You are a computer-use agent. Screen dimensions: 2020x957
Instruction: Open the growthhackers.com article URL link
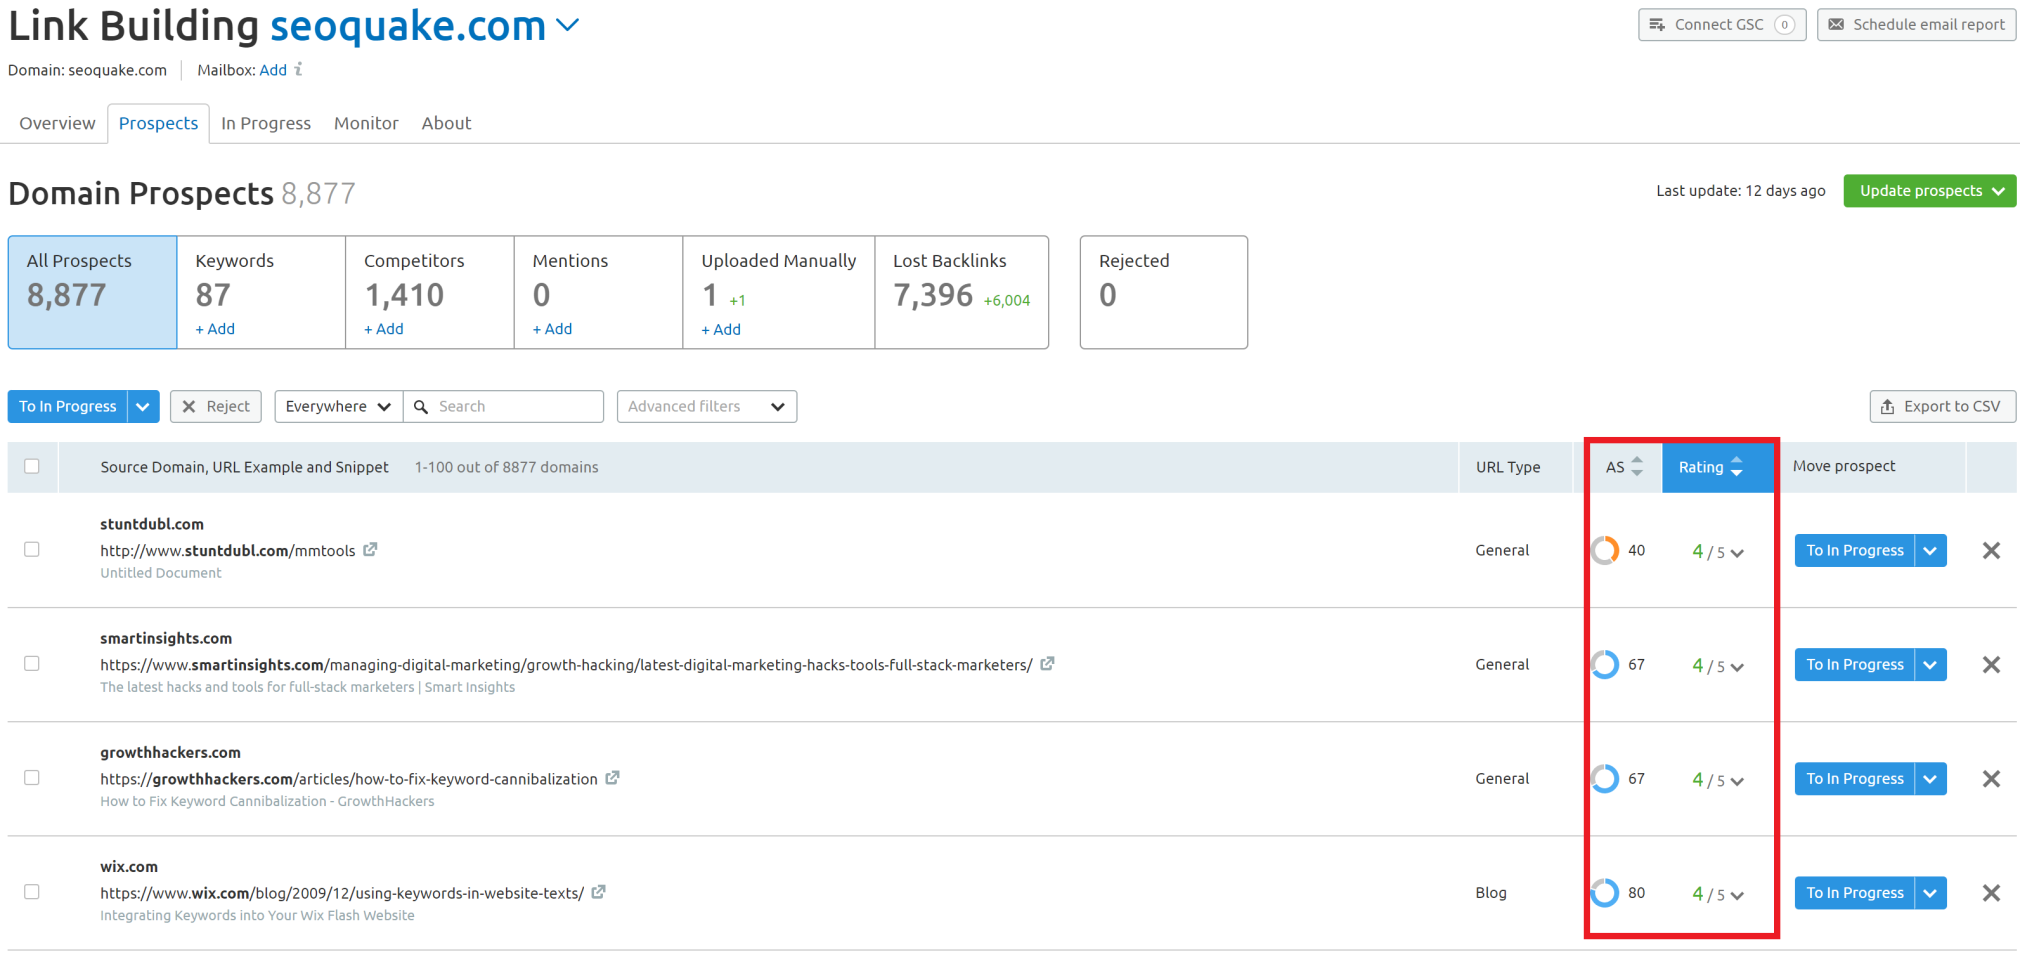pyautogui.click(x=349, y=779)
